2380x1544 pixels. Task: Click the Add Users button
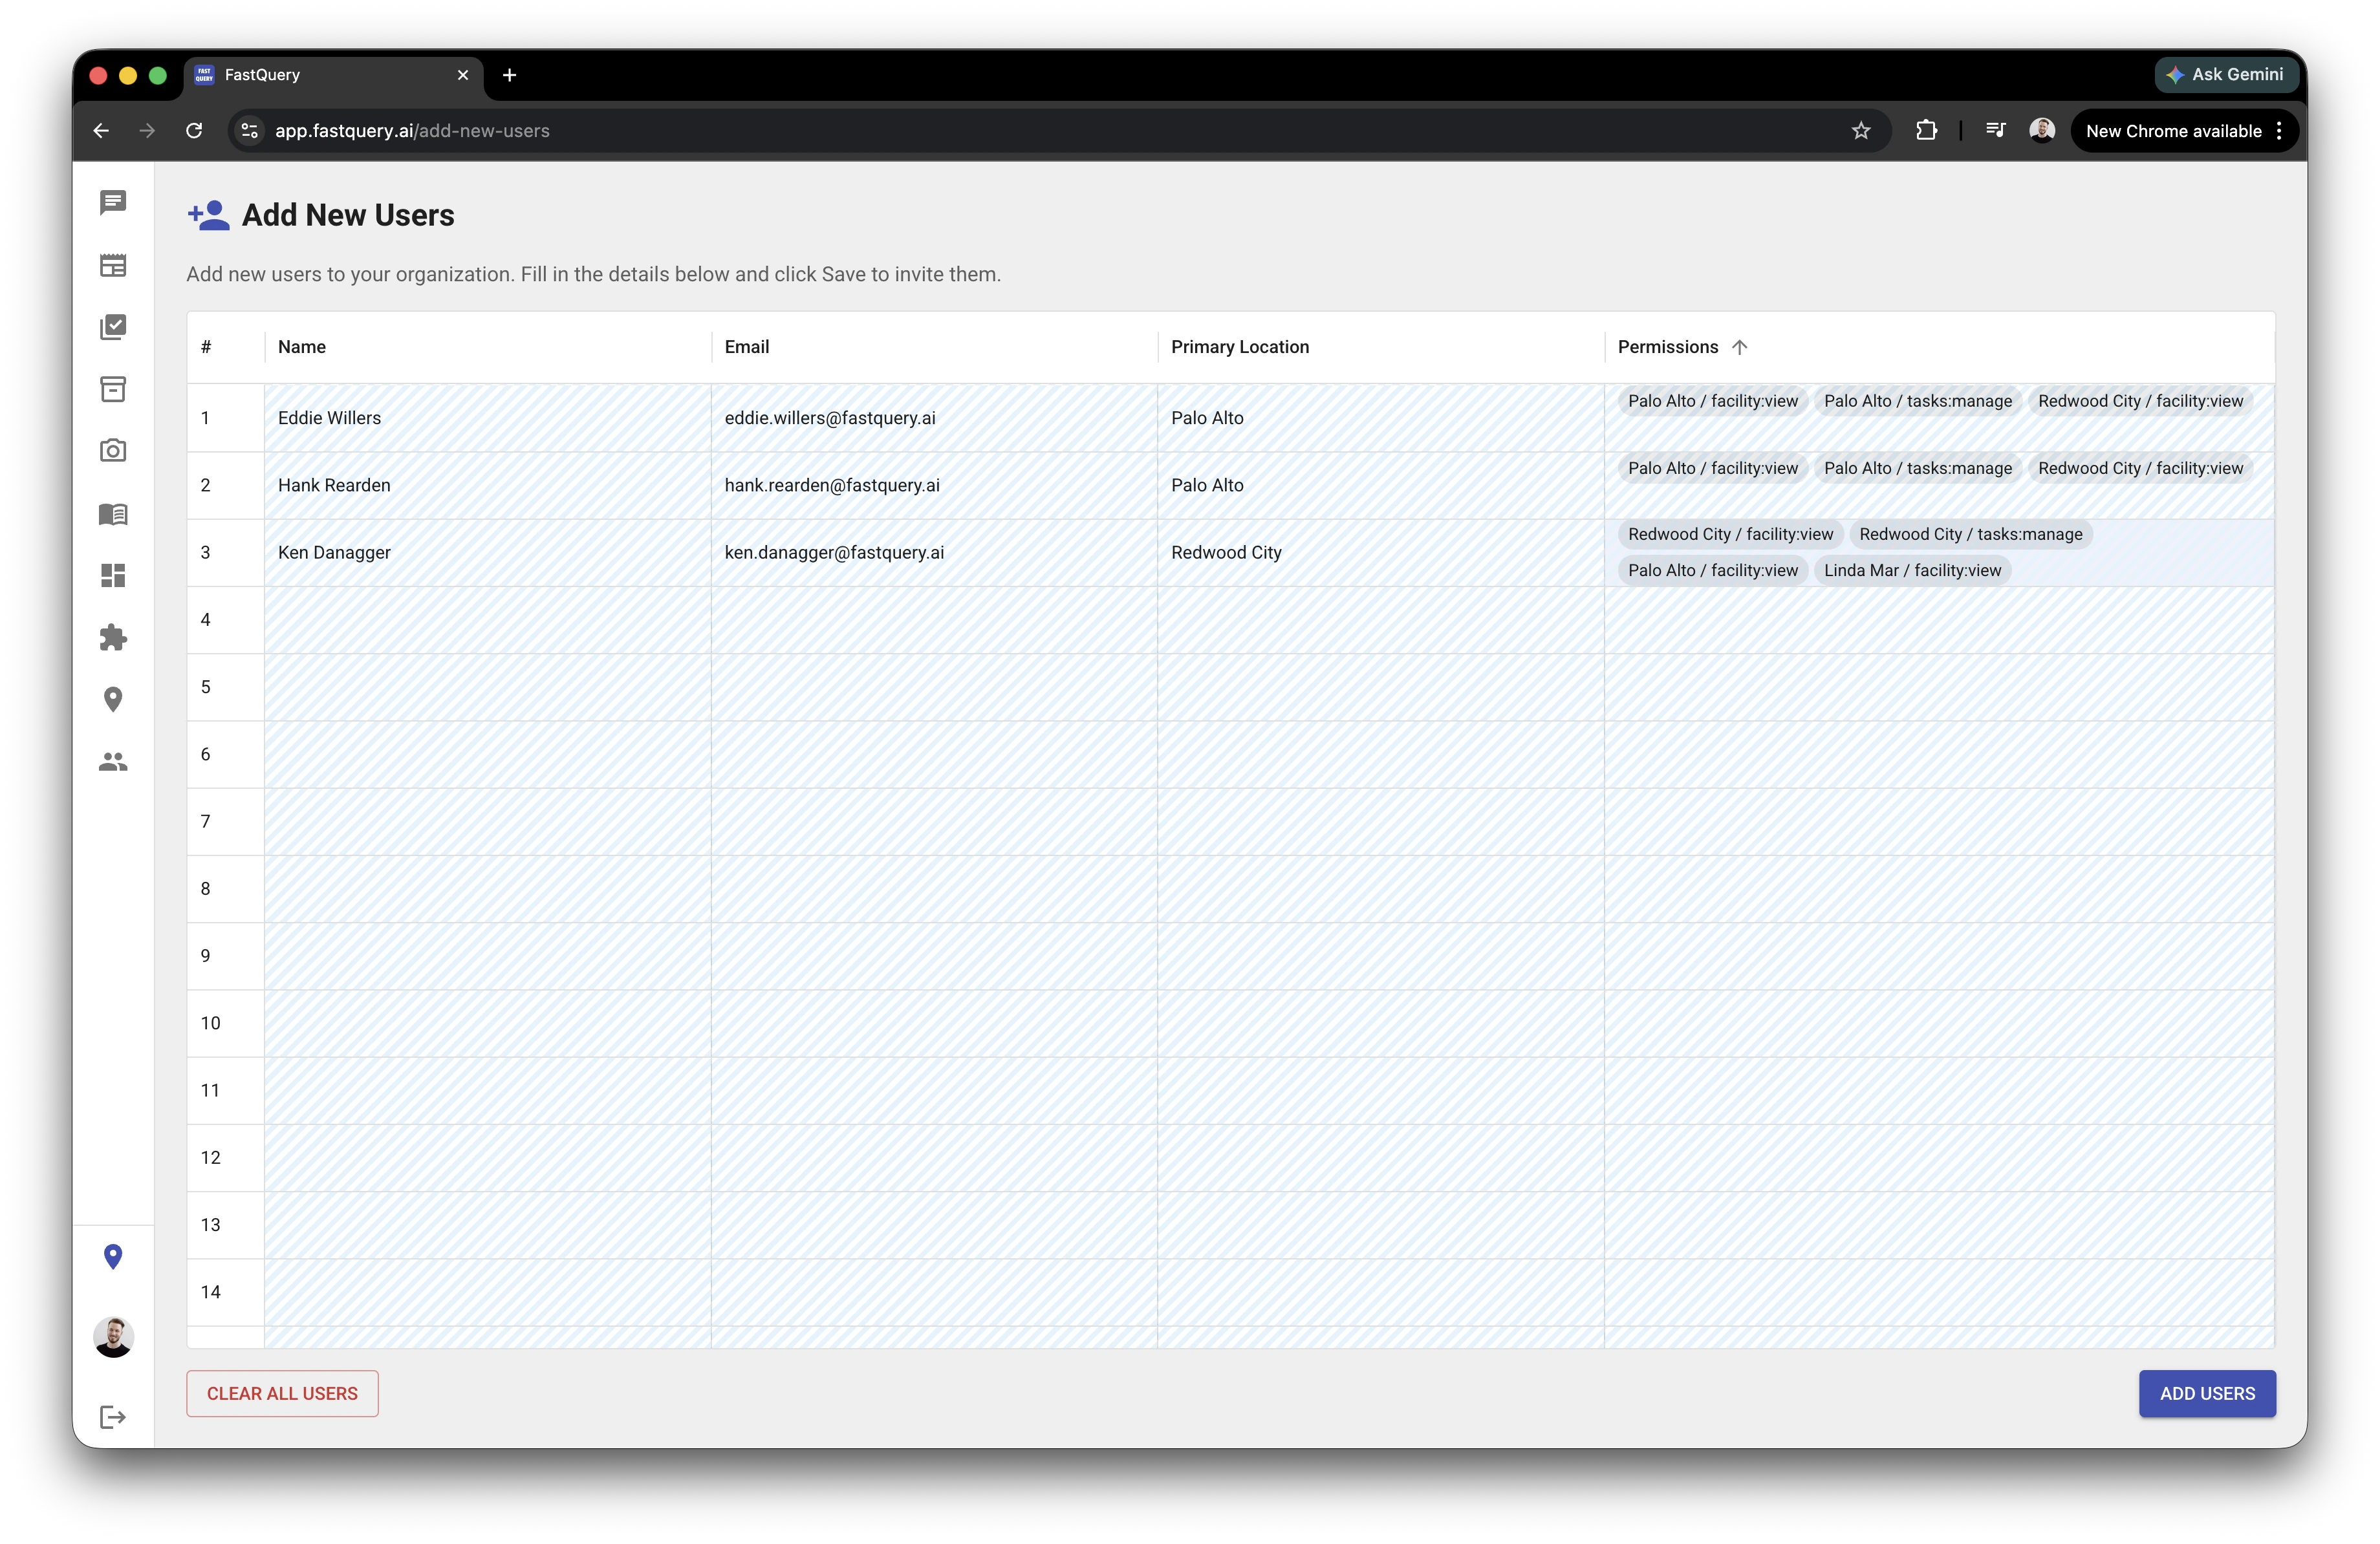[x=2207, y=1393]
